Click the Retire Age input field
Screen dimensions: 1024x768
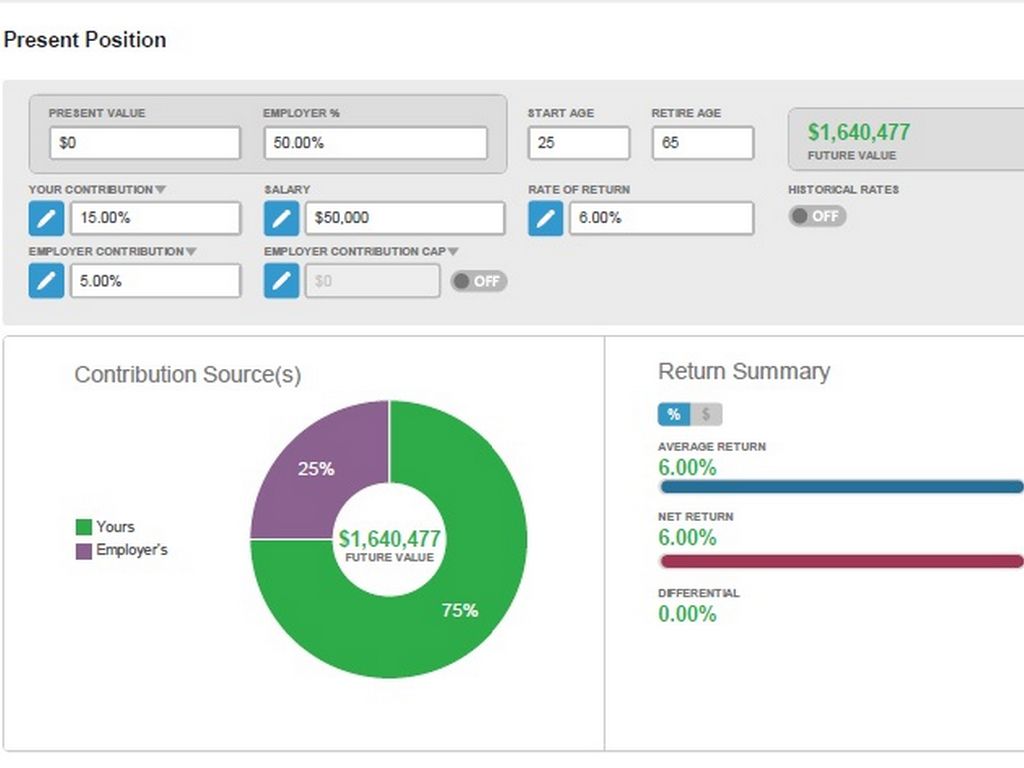[x=702, y=143]
